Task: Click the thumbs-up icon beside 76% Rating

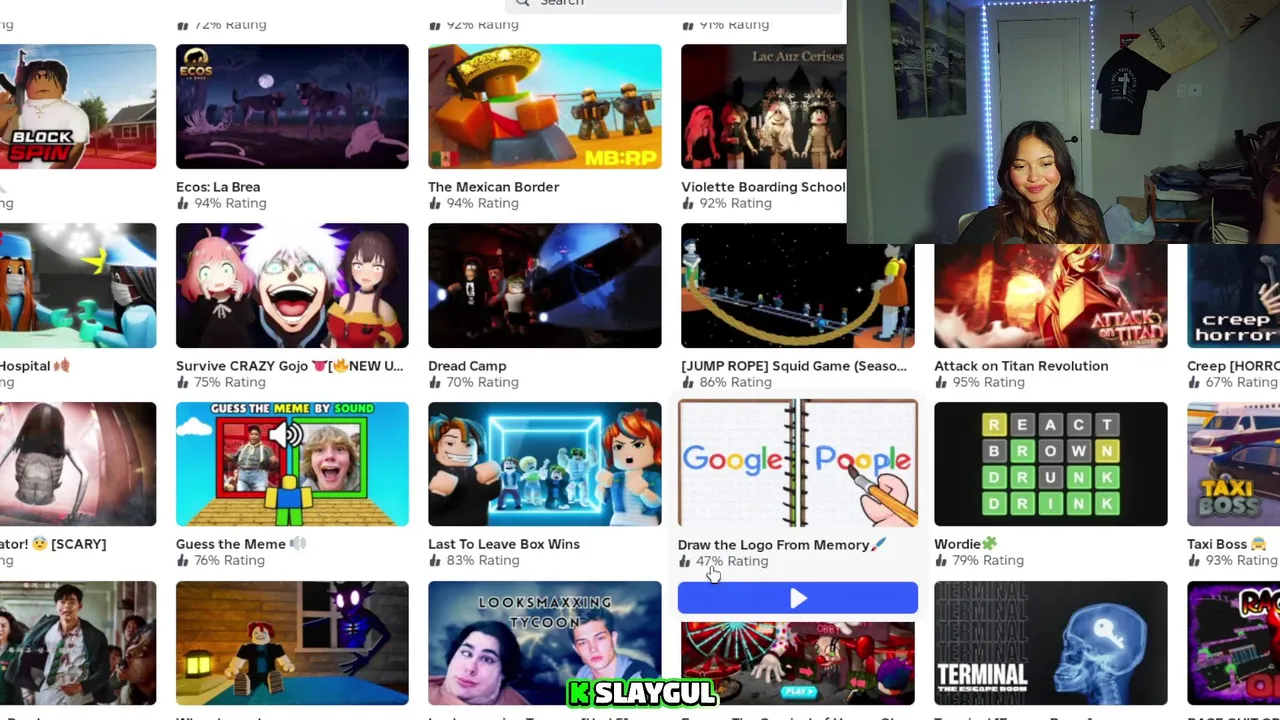Action: point(182,560)
